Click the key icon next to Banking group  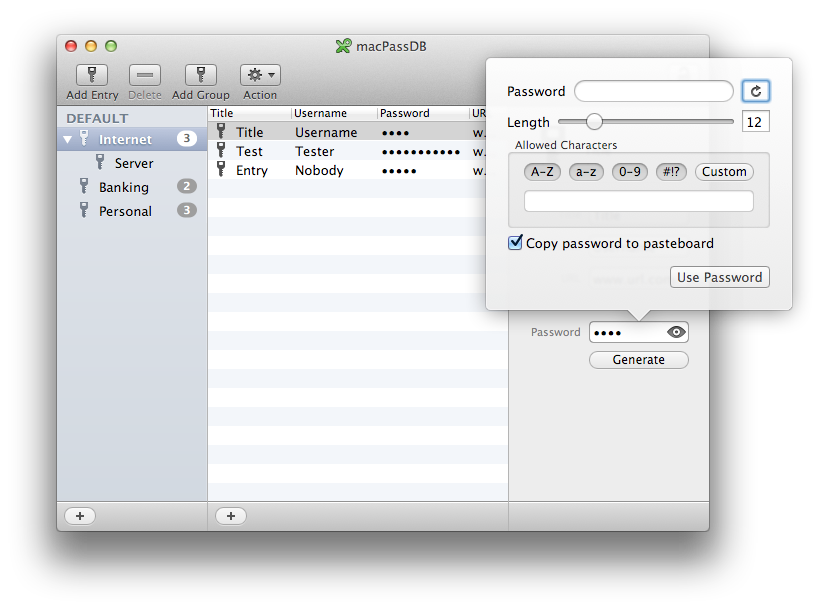[84, 187]
